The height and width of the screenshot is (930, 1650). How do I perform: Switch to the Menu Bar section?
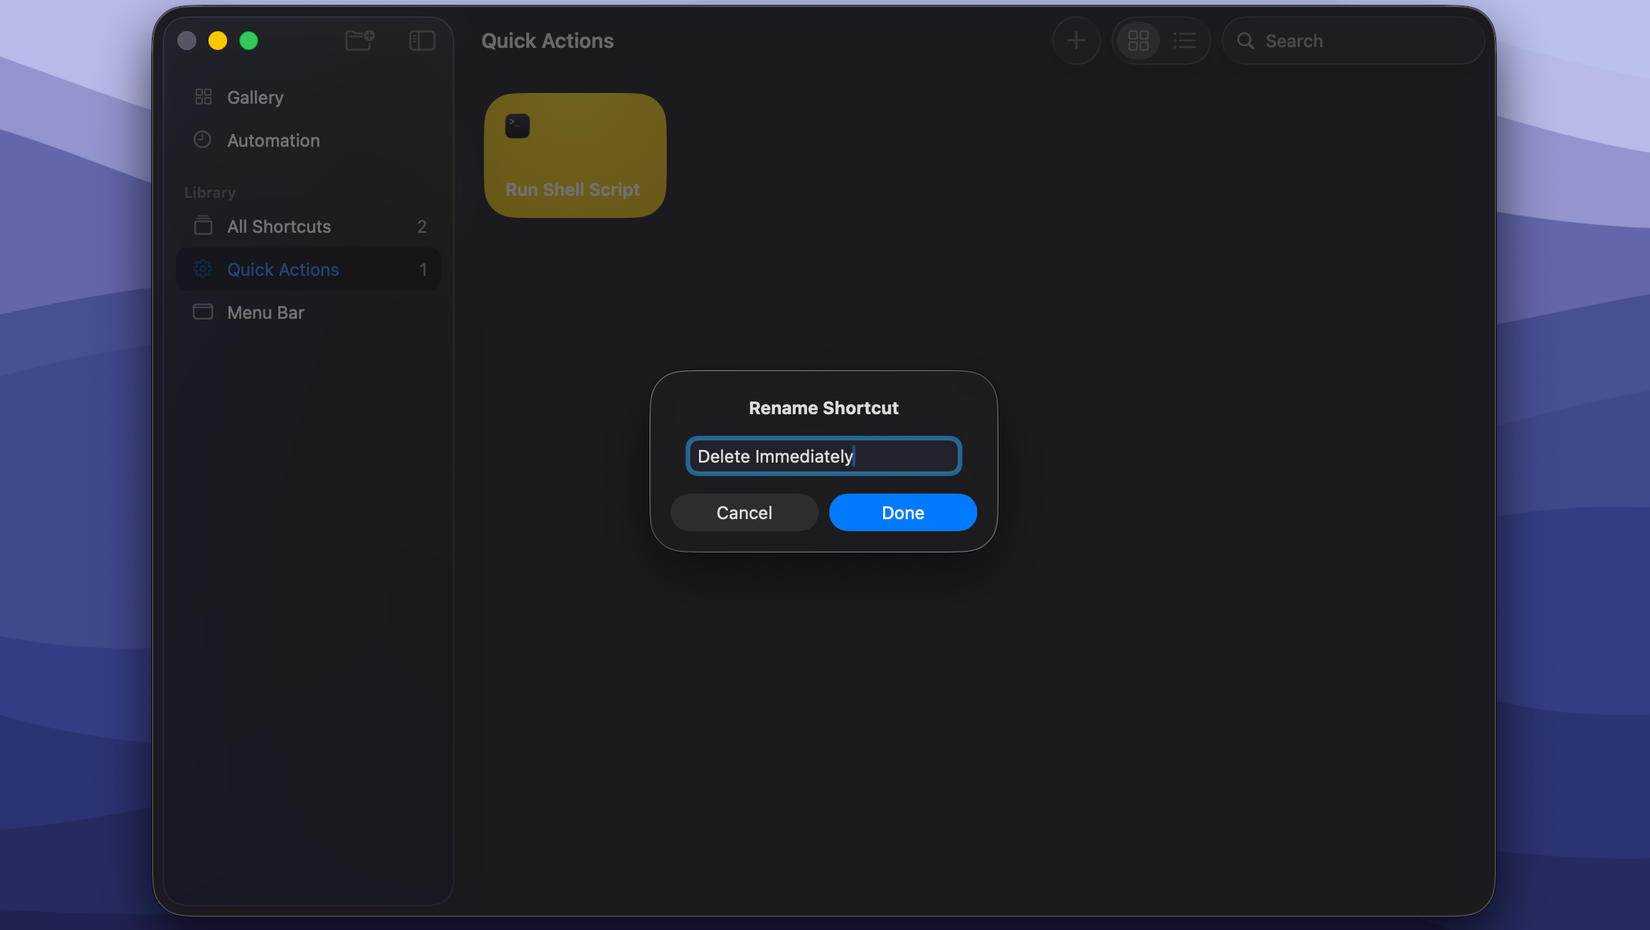[265, 312]
